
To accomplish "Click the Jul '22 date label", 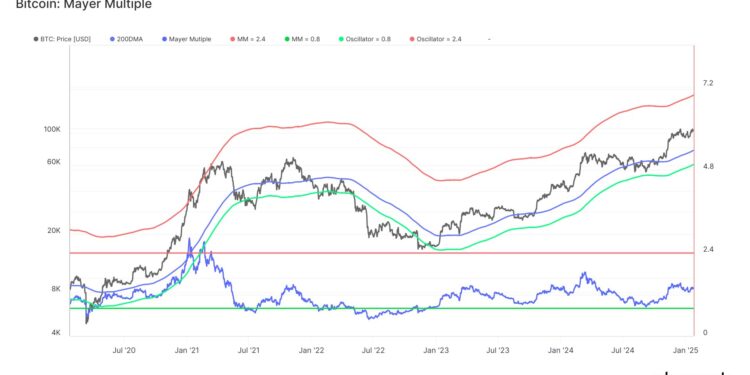I will (x=374, y=350).
